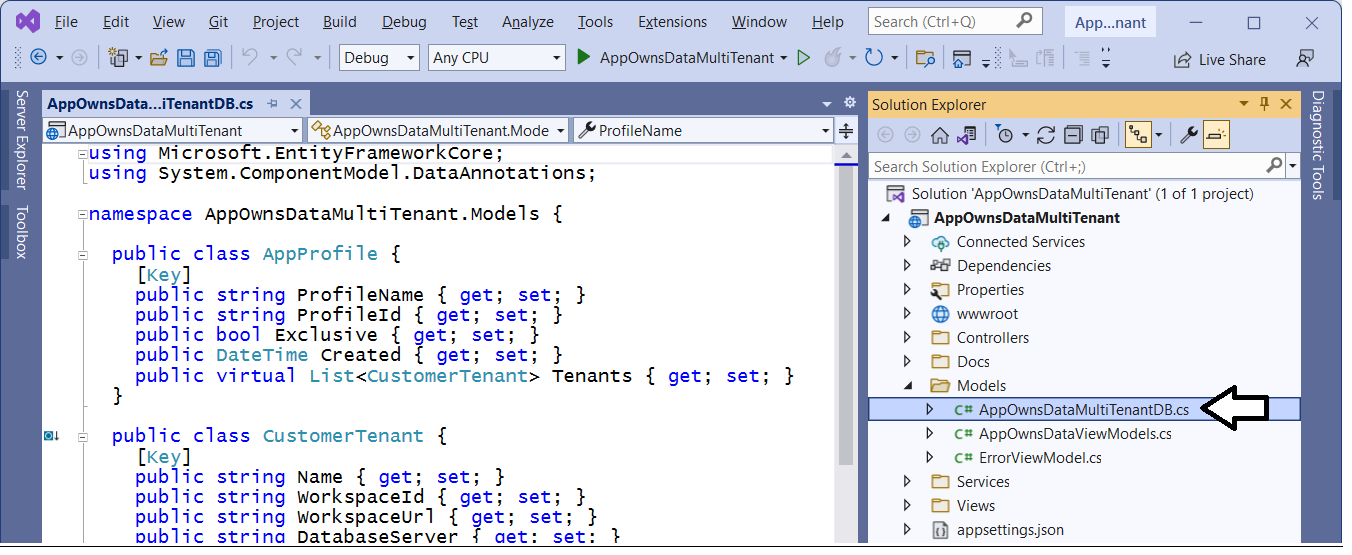Click the magnifier icon in the Solution Explorer search box
Screen dimensions: 1352x555
(1274, 166)
